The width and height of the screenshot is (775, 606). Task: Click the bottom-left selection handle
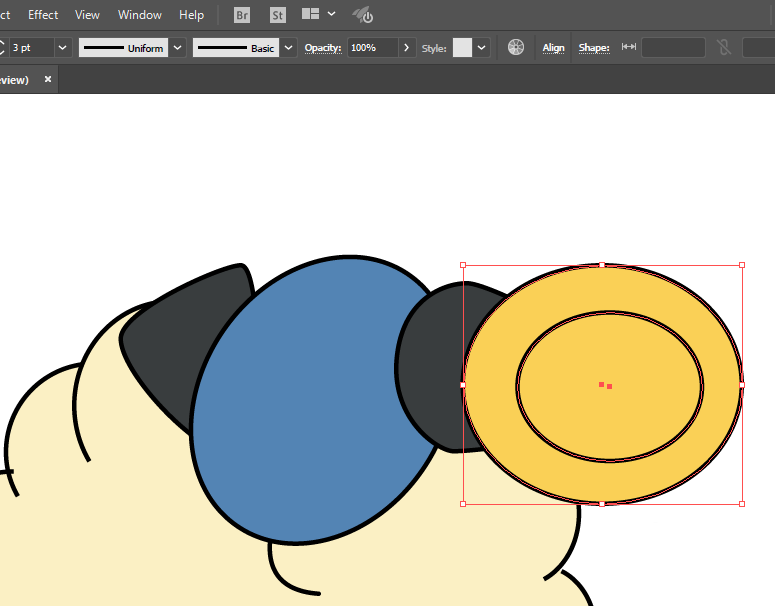point(463,504)
